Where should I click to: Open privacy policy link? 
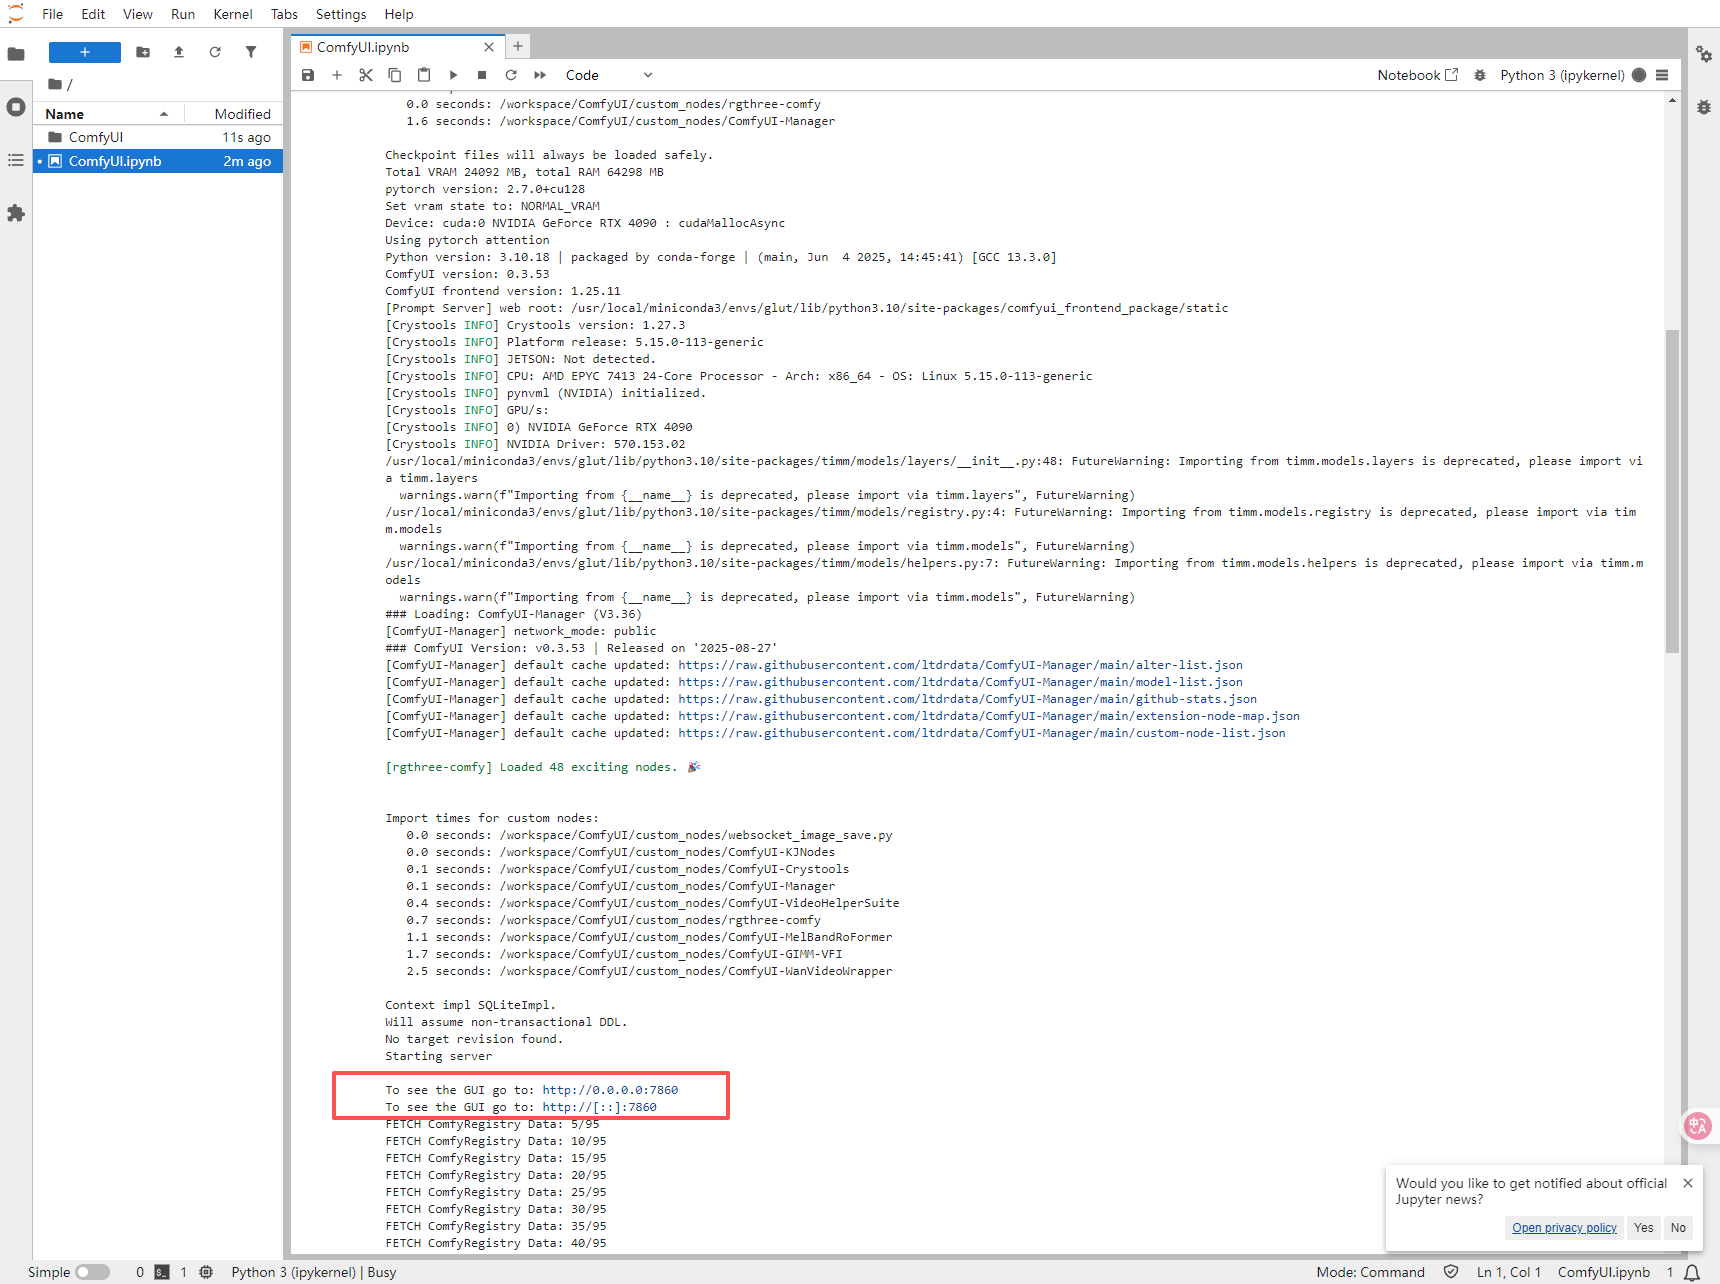click(1564, 1228)
